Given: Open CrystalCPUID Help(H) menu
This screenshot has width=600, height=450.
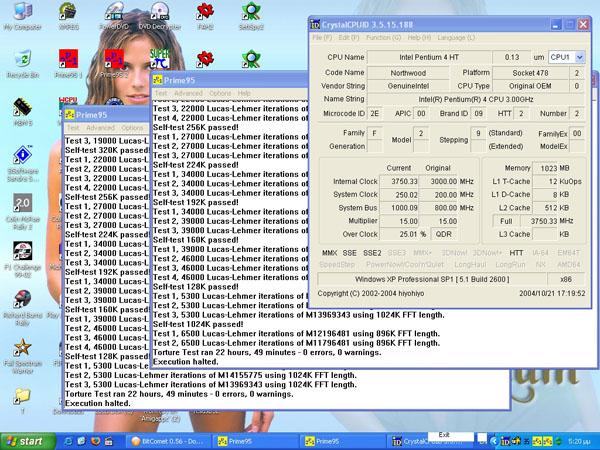Looking at the screenshot, I should 419,38.
